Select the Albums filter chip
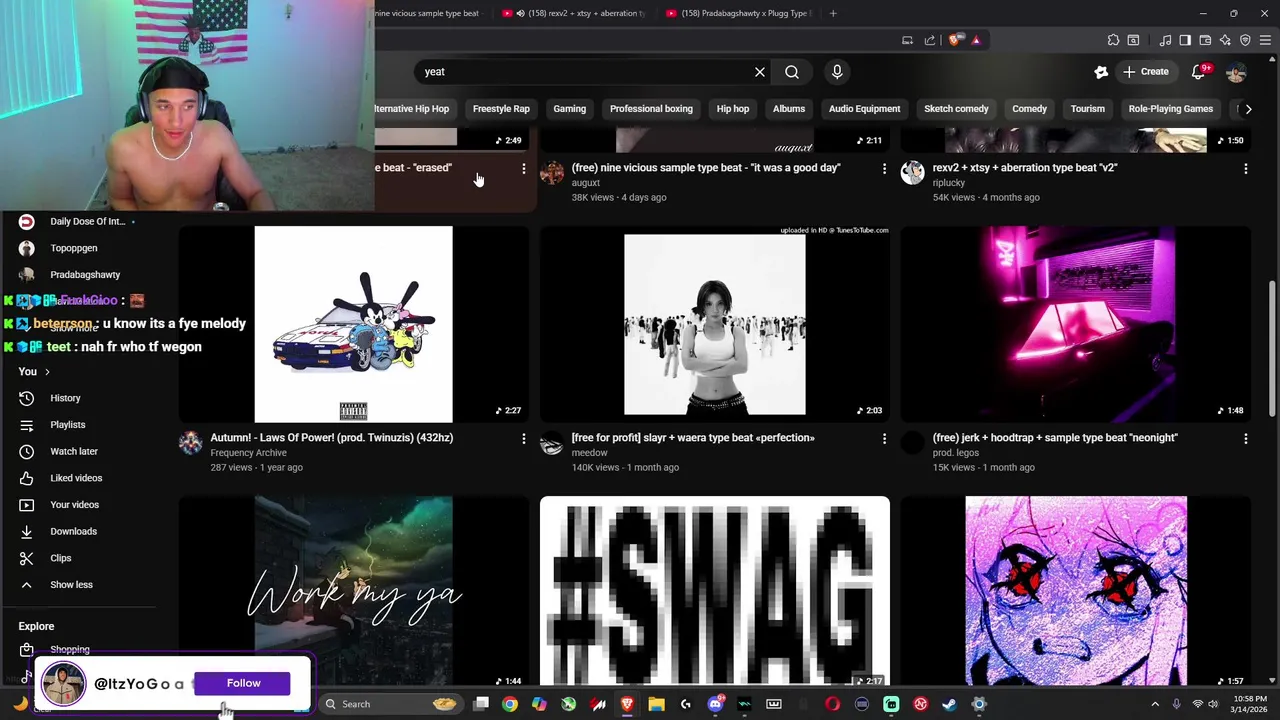1280x720 pixels. point(789,109)
